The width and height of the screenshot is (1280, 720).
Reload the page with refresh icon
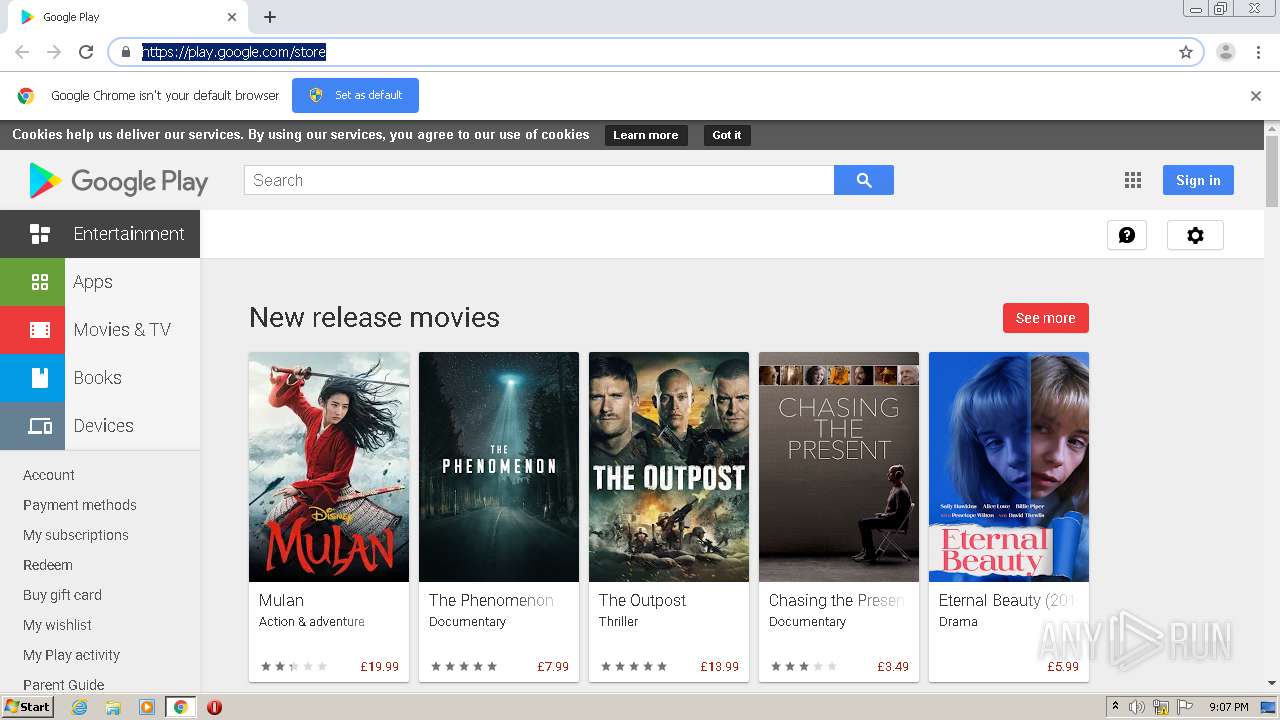(86, 52)
